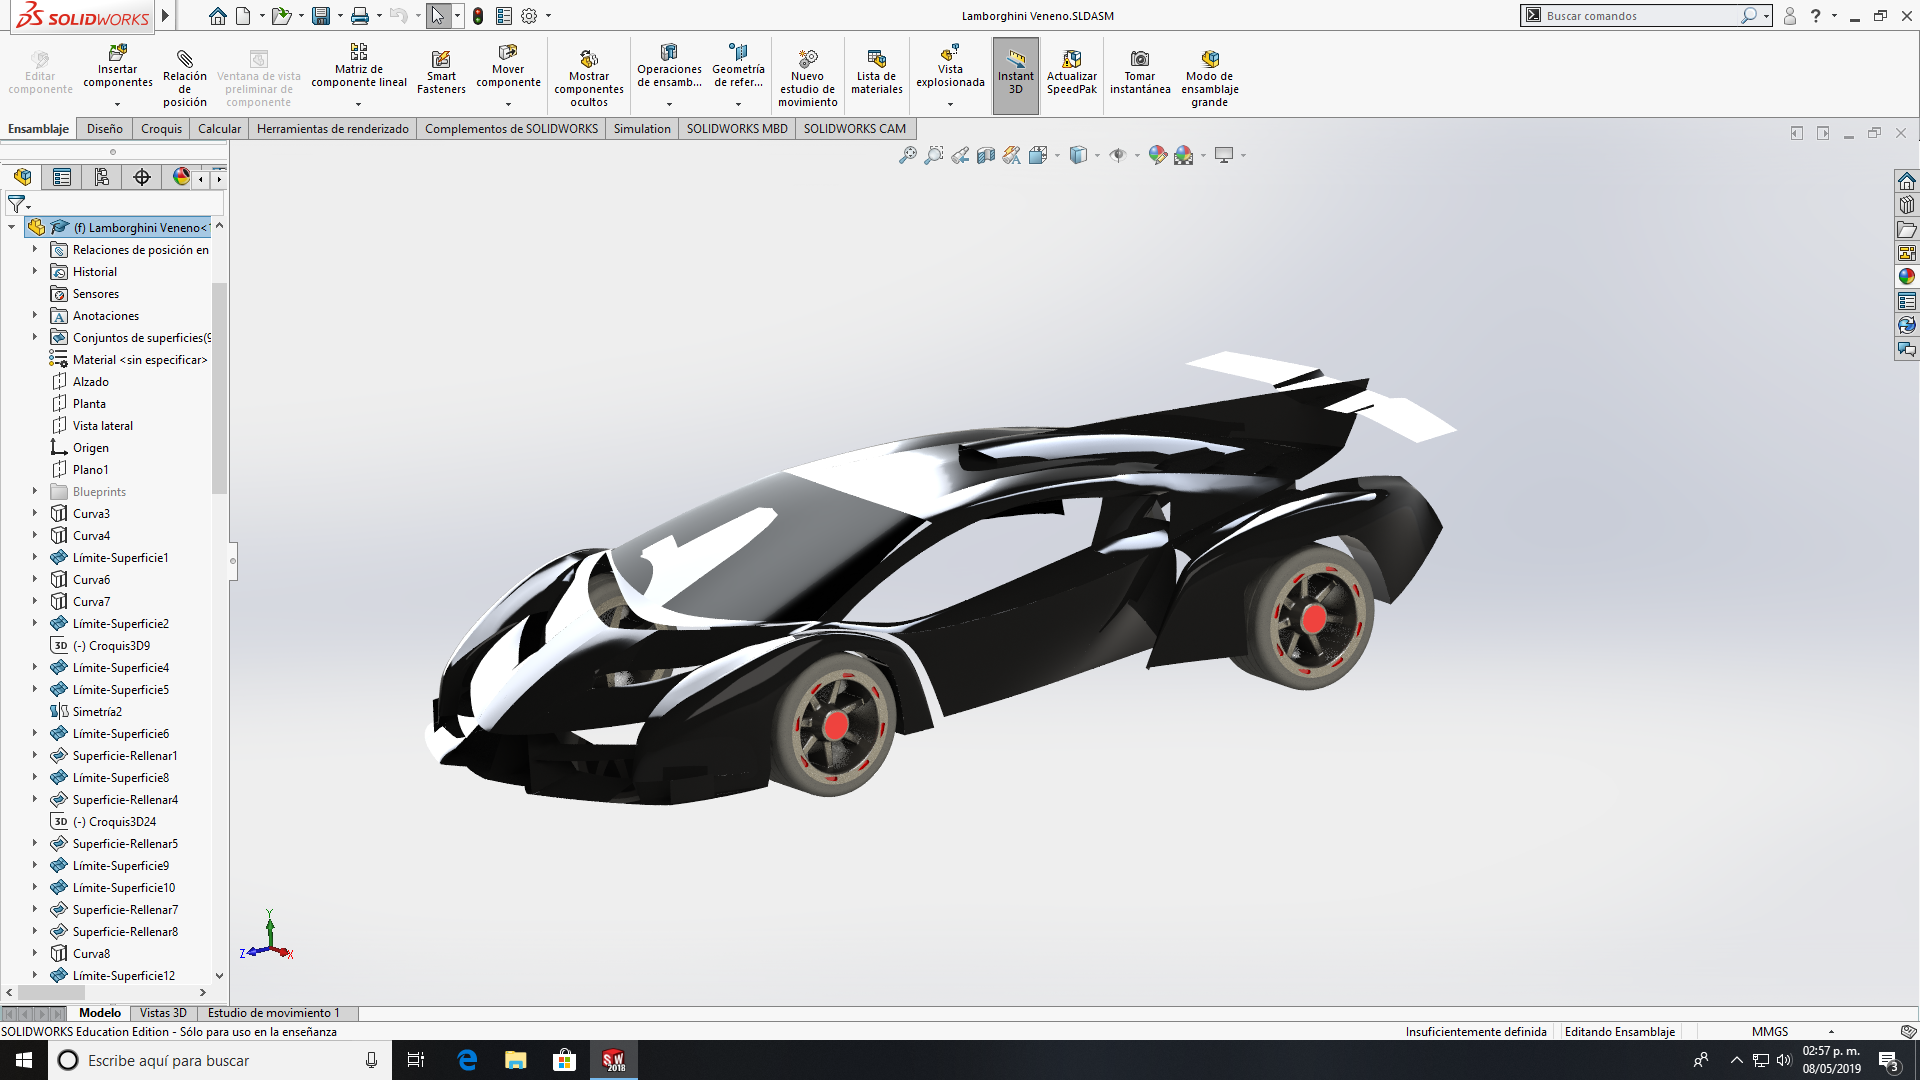The width and height of the screenshot is (1920, 1080).
Task: Open DisplayManager color ball tab
Action: 181,177
